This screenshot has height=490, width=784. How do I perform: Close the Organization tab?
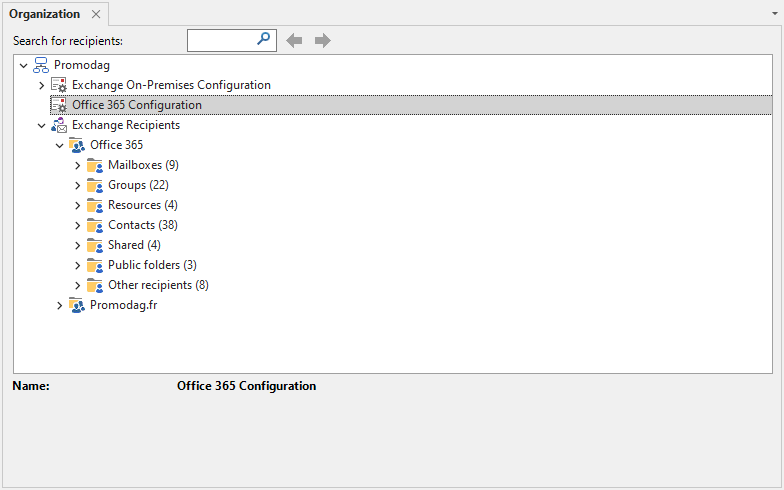pos(96,14)
